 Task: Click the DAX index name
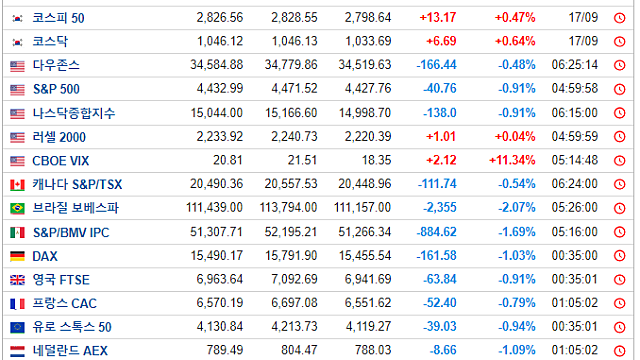pyautogui.click(x=45, y=256)
